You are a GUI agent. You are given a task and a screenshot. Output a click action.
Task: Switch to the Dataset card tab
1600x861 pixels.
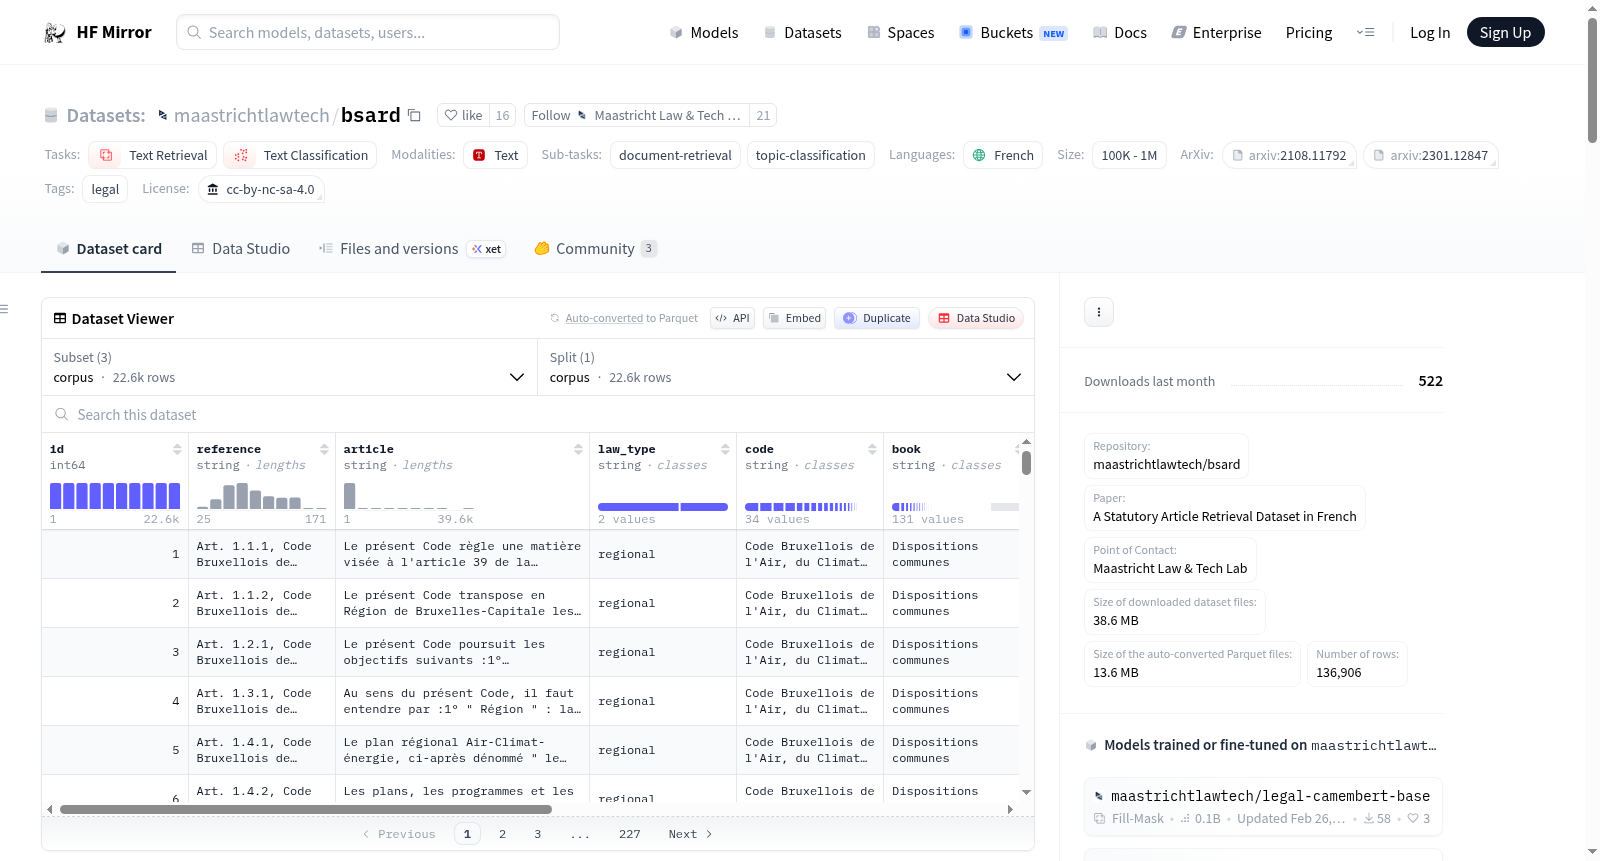tap(109, 249)
